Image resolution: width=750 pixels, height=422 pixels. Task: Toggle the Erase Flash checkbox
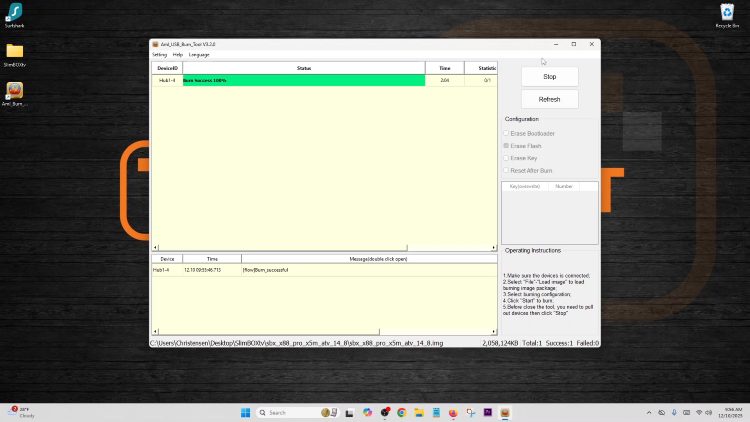(x=506, y=146)
